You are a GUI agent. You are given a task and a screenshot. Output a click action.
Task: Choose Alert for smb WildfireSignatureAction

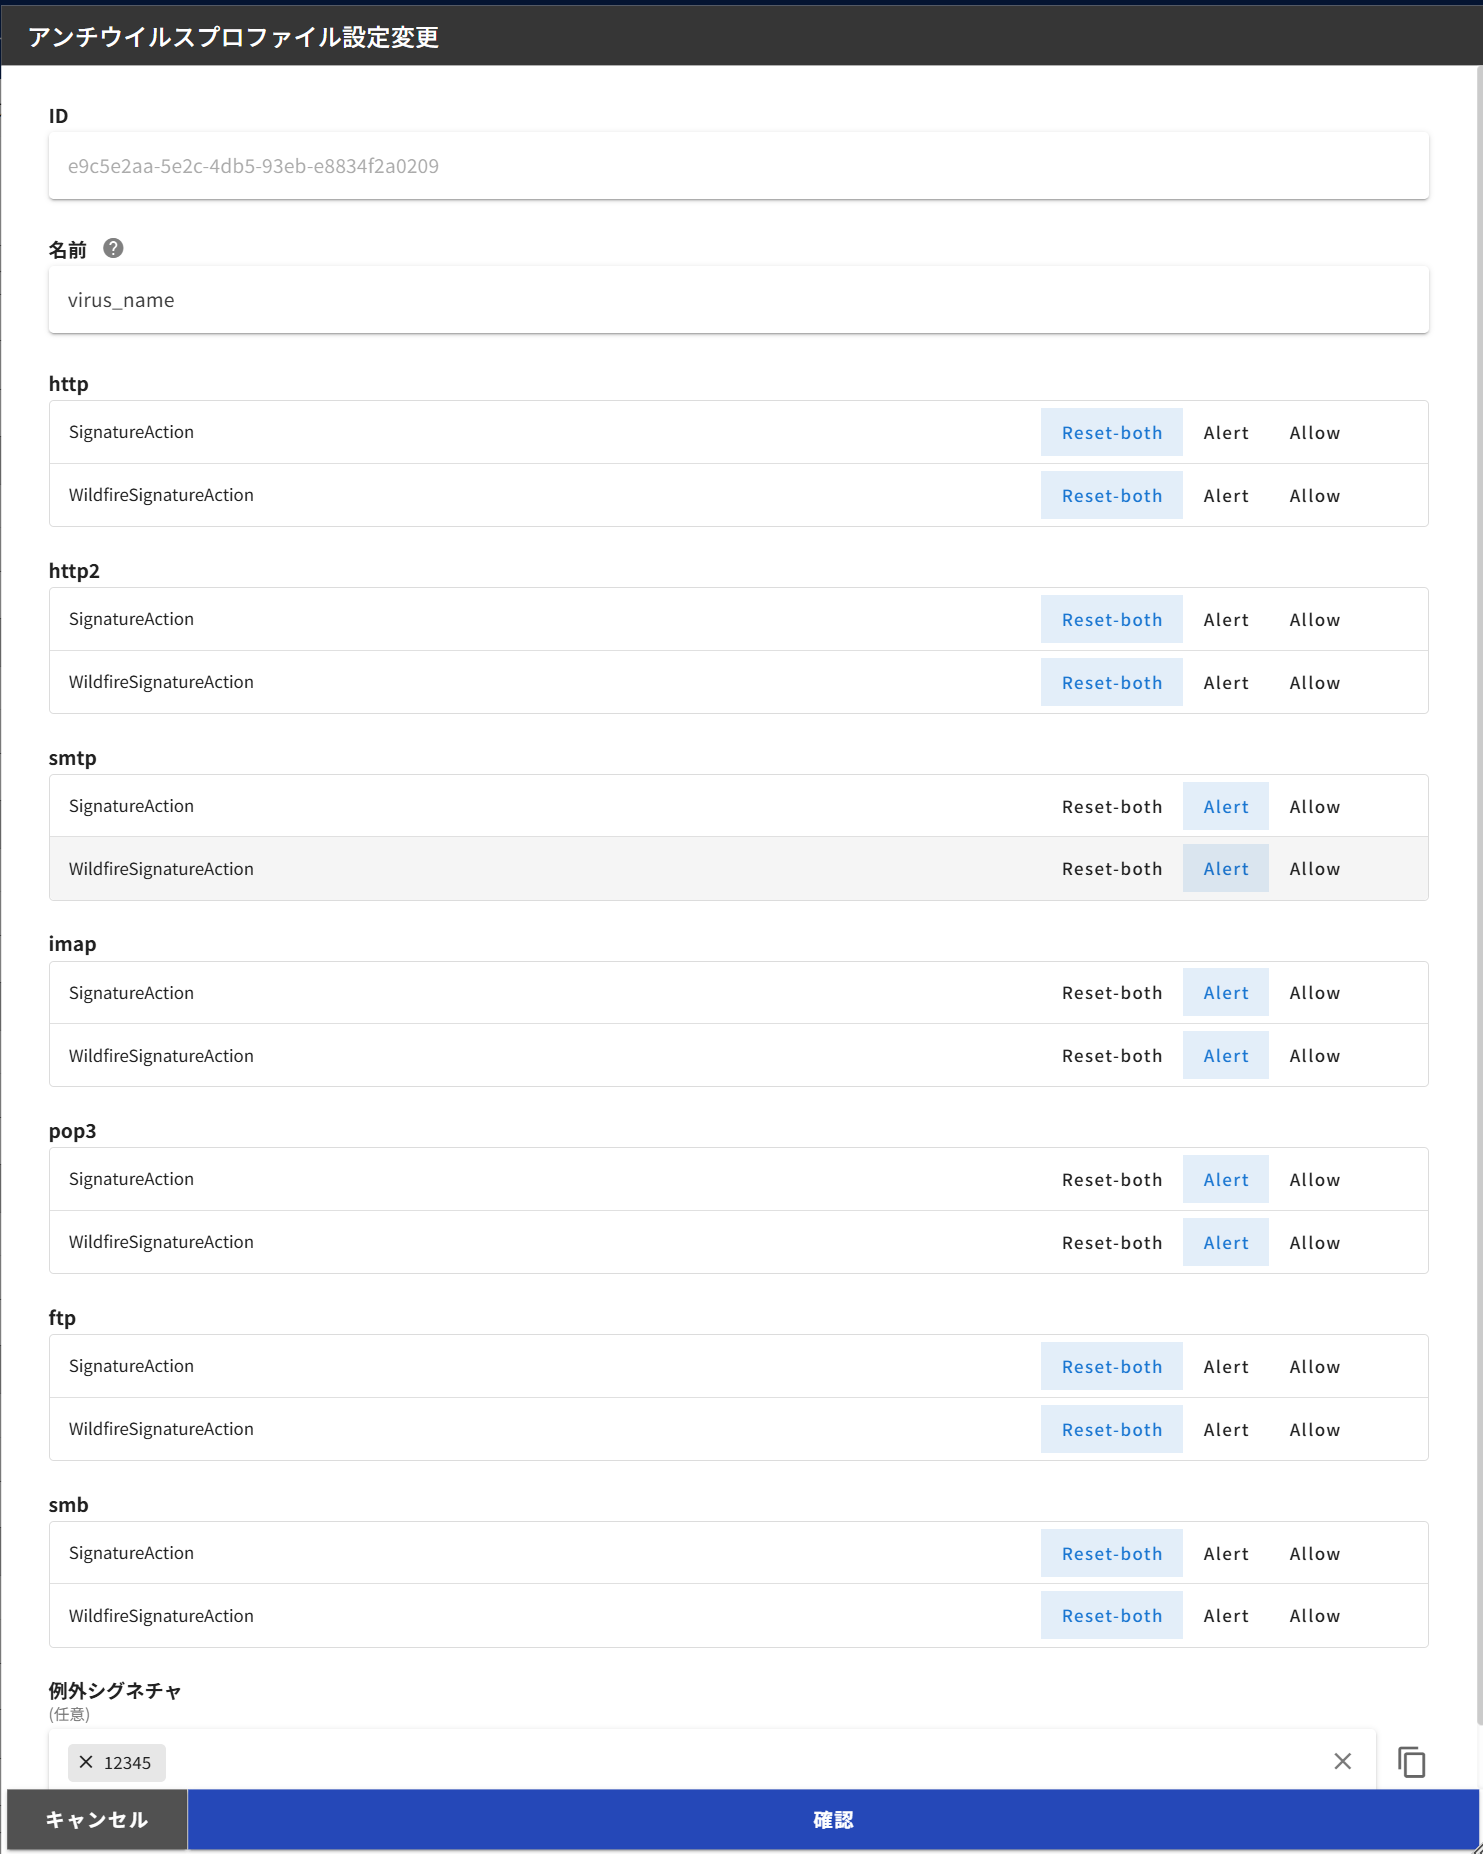(x=1225, y=1616)
